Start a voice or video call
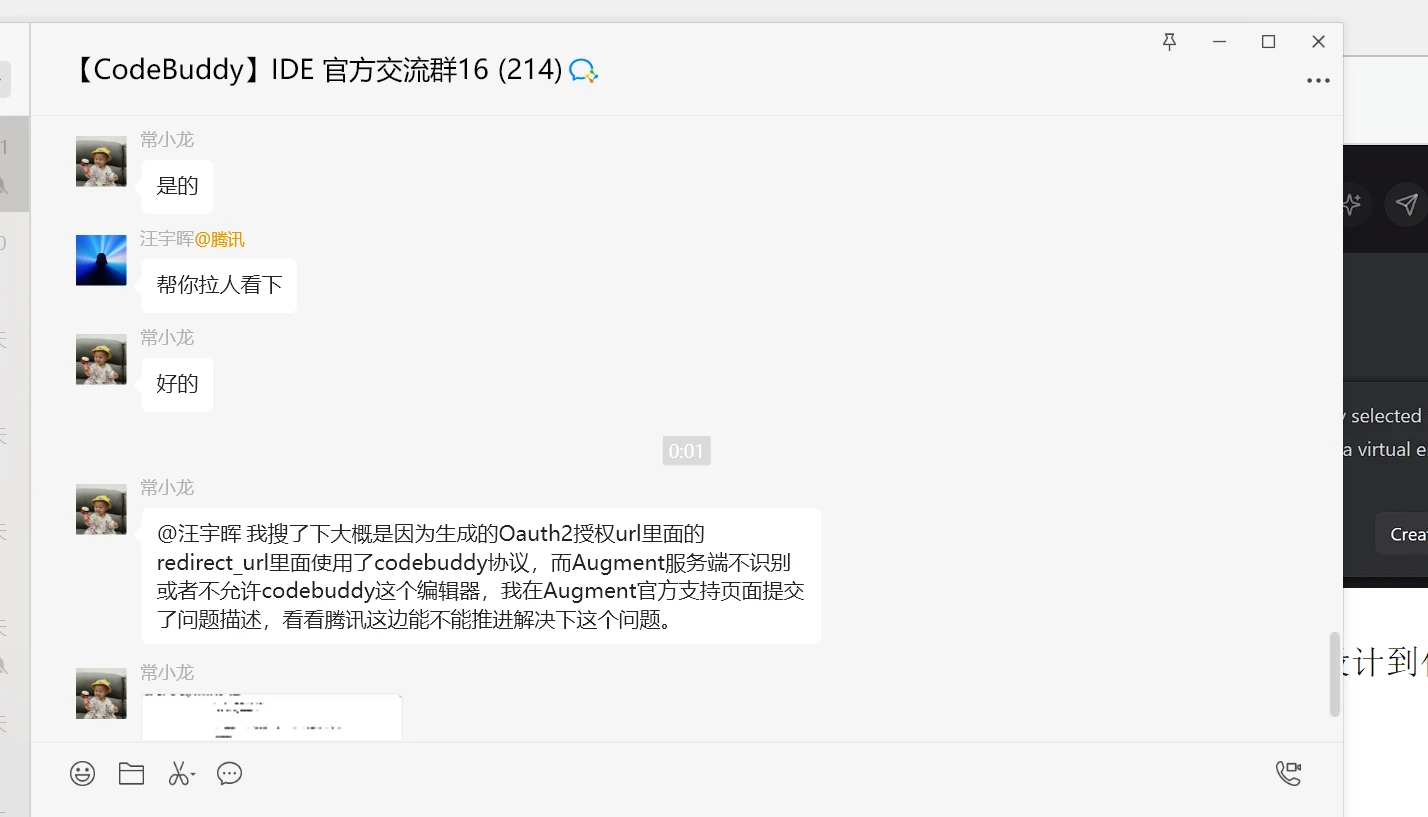This screenshot has height=817, width=1428. click(x=1288, y=773)
